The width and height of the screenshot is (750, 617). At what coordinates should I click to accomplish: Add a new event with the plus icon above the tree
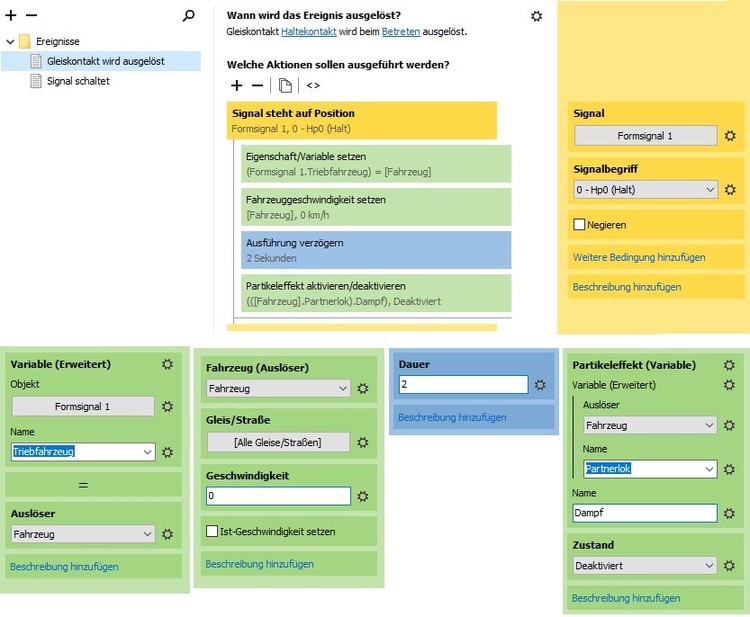(12, 16)
